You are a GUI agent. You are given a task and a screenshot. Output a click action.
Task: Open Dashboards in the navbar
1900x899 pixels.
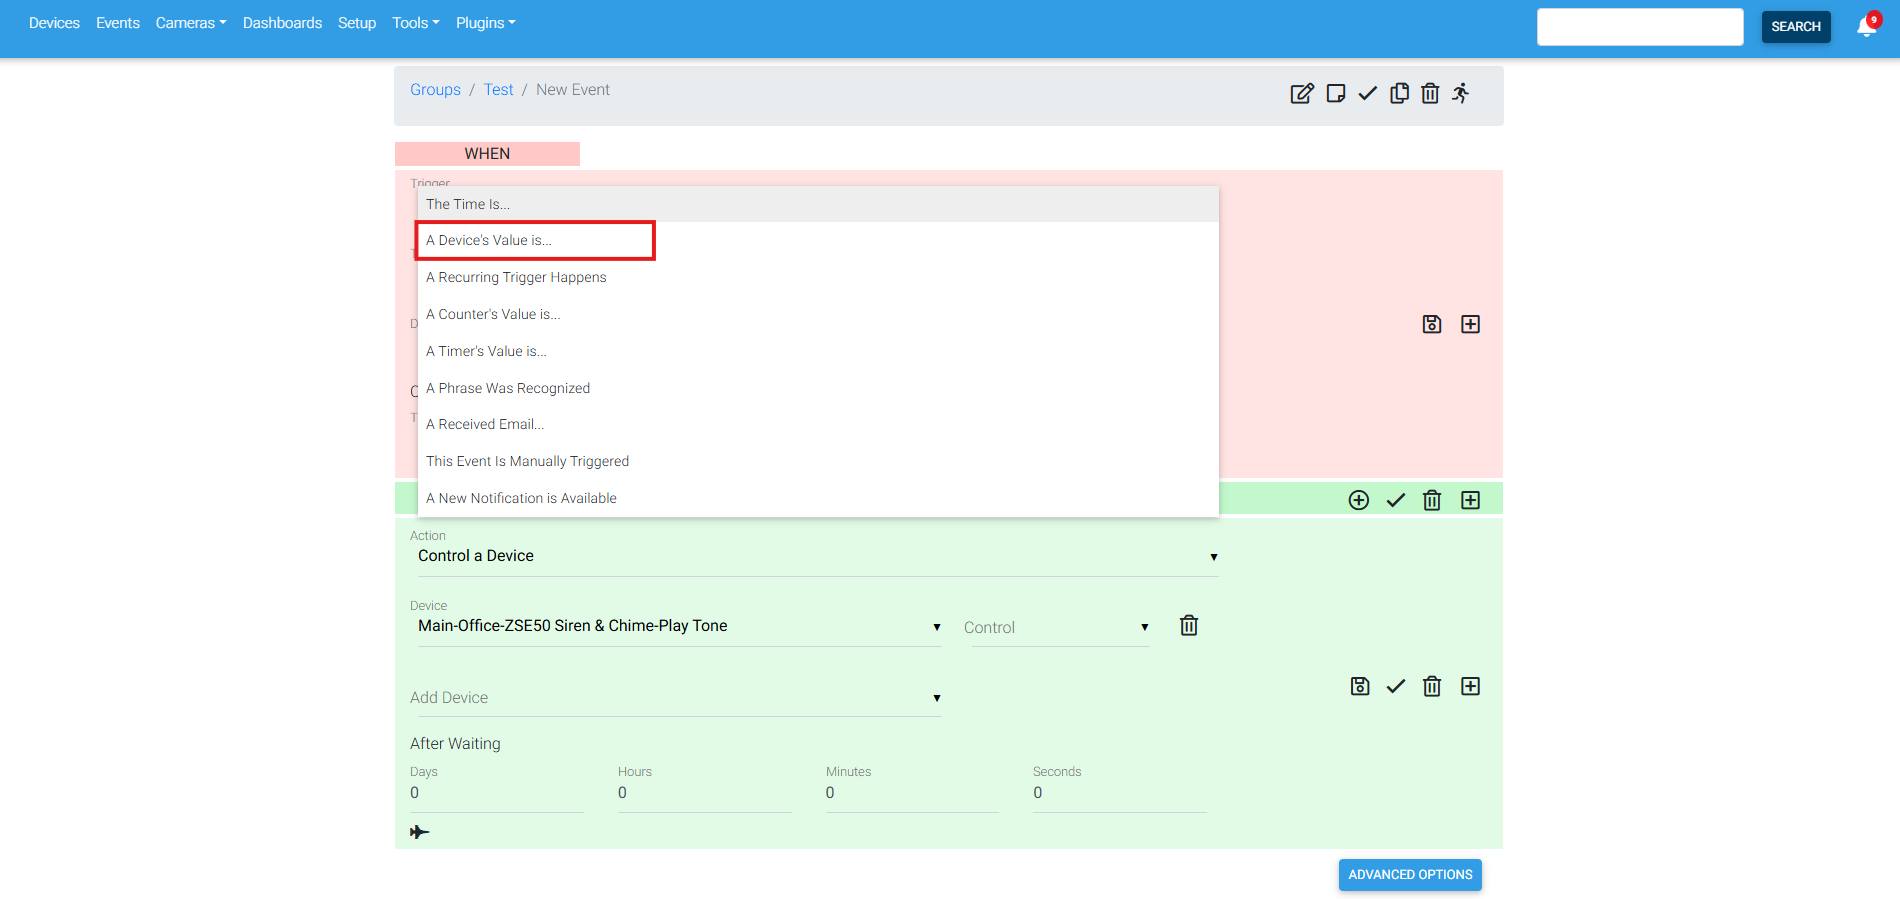(x=282, y=23)
